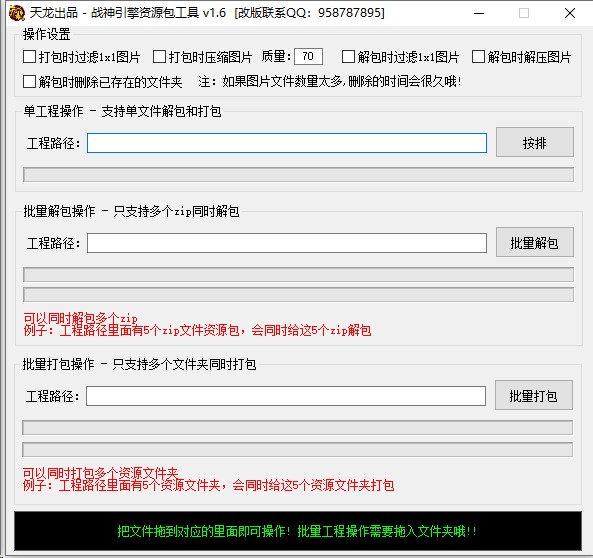Click the batch pack 工程路径 field

tap(286, 396)
